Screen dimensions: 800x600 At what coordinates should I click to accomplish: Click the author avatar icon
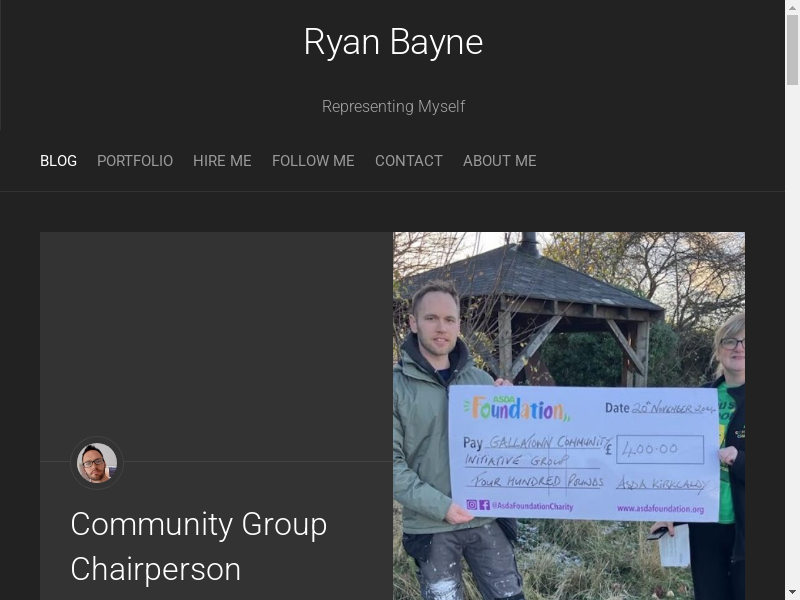97,463
